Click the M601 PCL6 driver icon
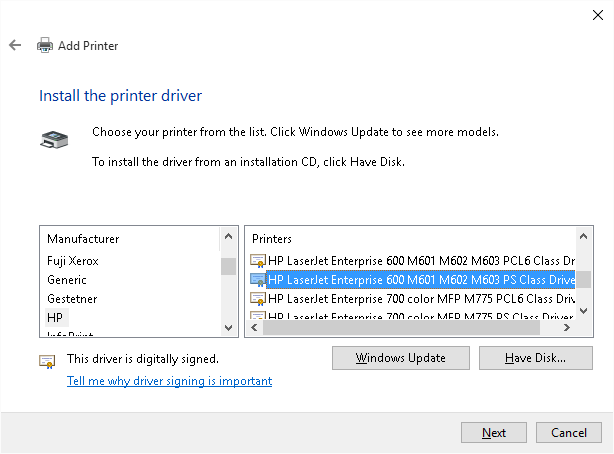The width and height of the screenshot is (614, 454). (258, 261)
